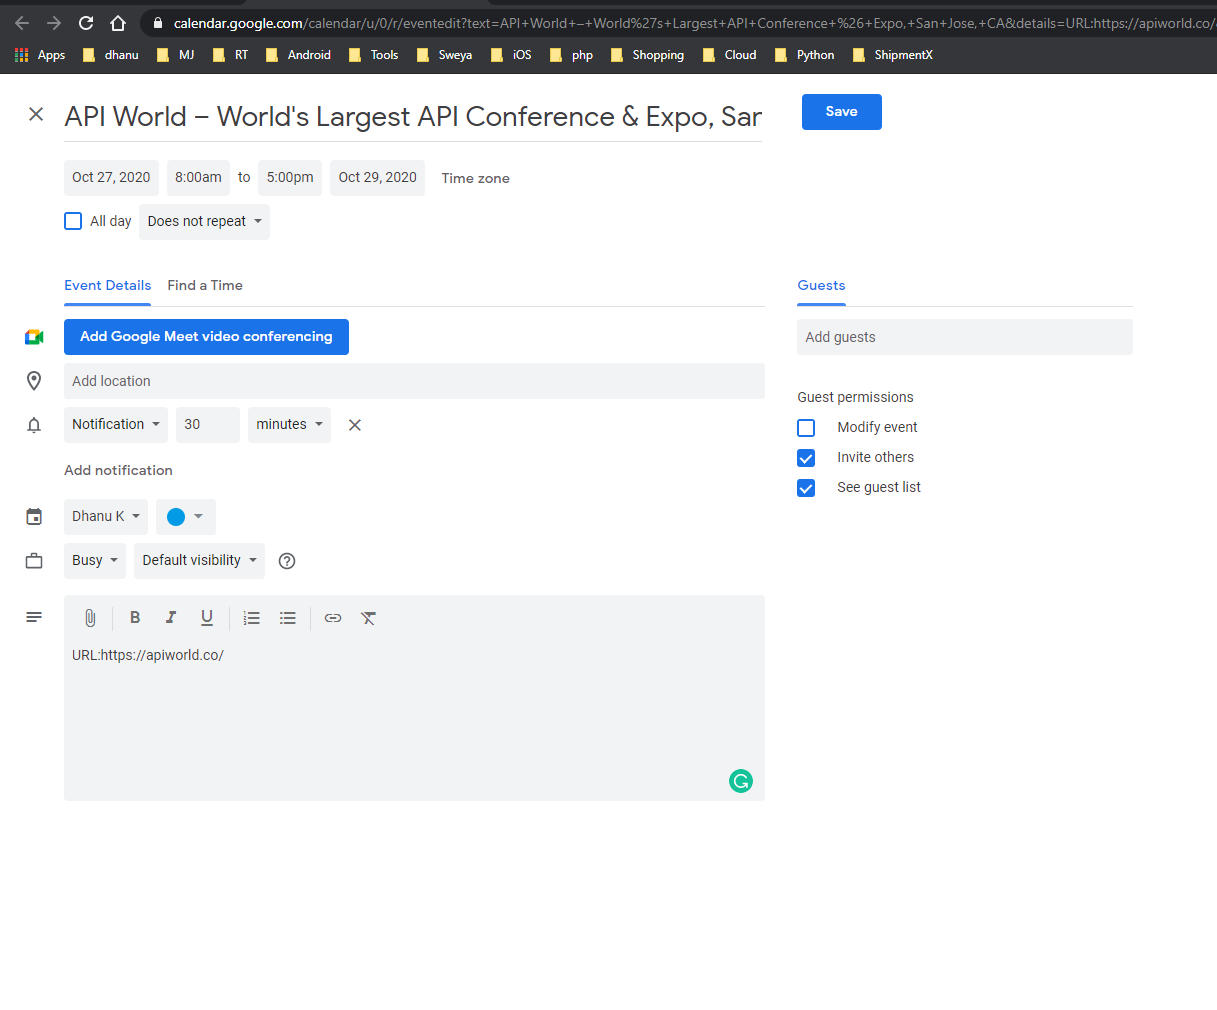Click the browser forward arrow
The image size is (1217, 1010).
point(54,23)
